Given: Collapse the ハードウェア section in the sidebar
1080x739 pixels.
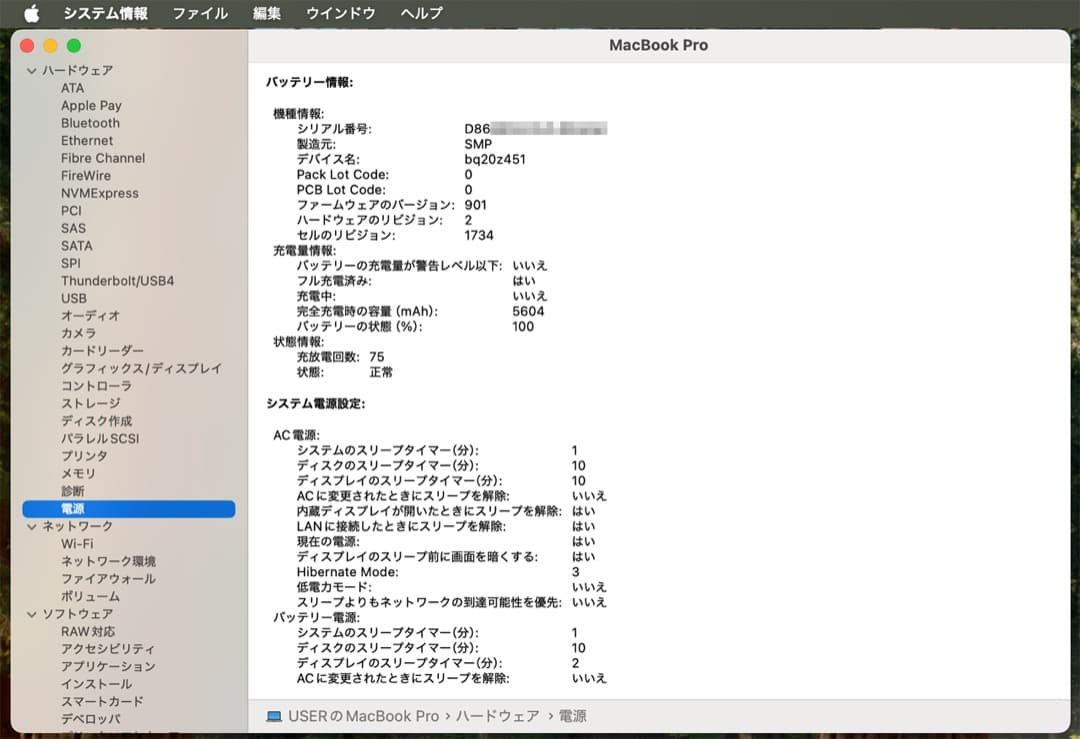Looking at the screenshot, I should (x=30, y=70).
